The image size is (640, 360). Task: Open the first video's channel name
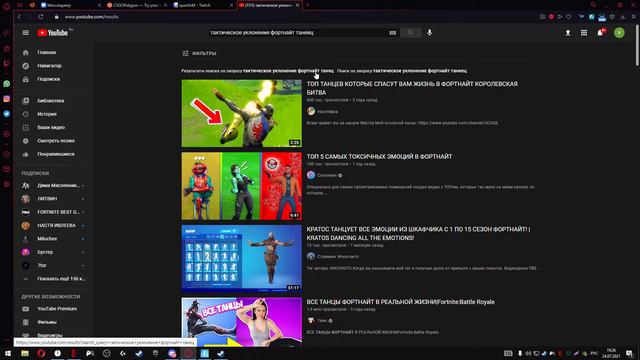point(328,111)
